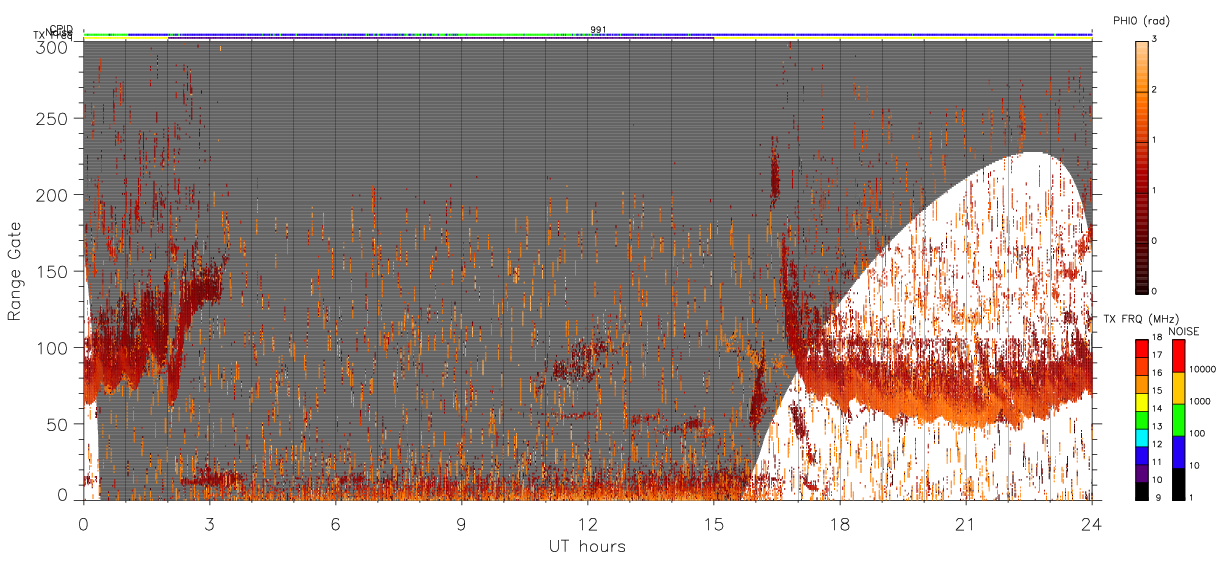The height and width of the screenshot is (567, 1228).
Task: Click the green 100 swatch in NOISE legend
Action: tap(1180, 420)
